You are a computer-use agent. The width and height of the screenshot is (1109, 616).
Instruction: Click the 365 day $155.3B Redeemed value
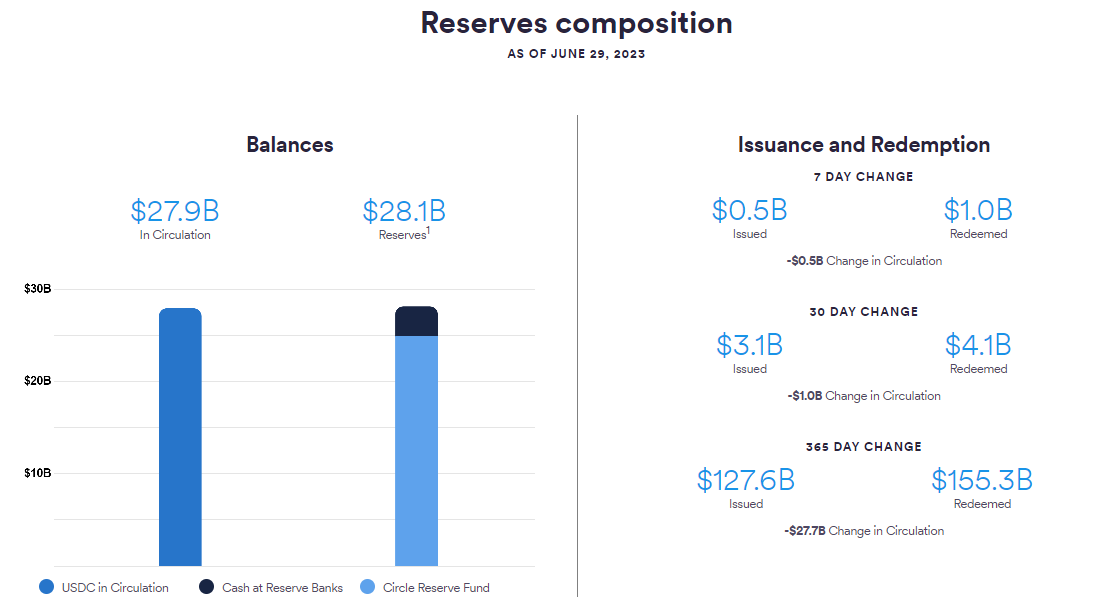click(981, 480)
